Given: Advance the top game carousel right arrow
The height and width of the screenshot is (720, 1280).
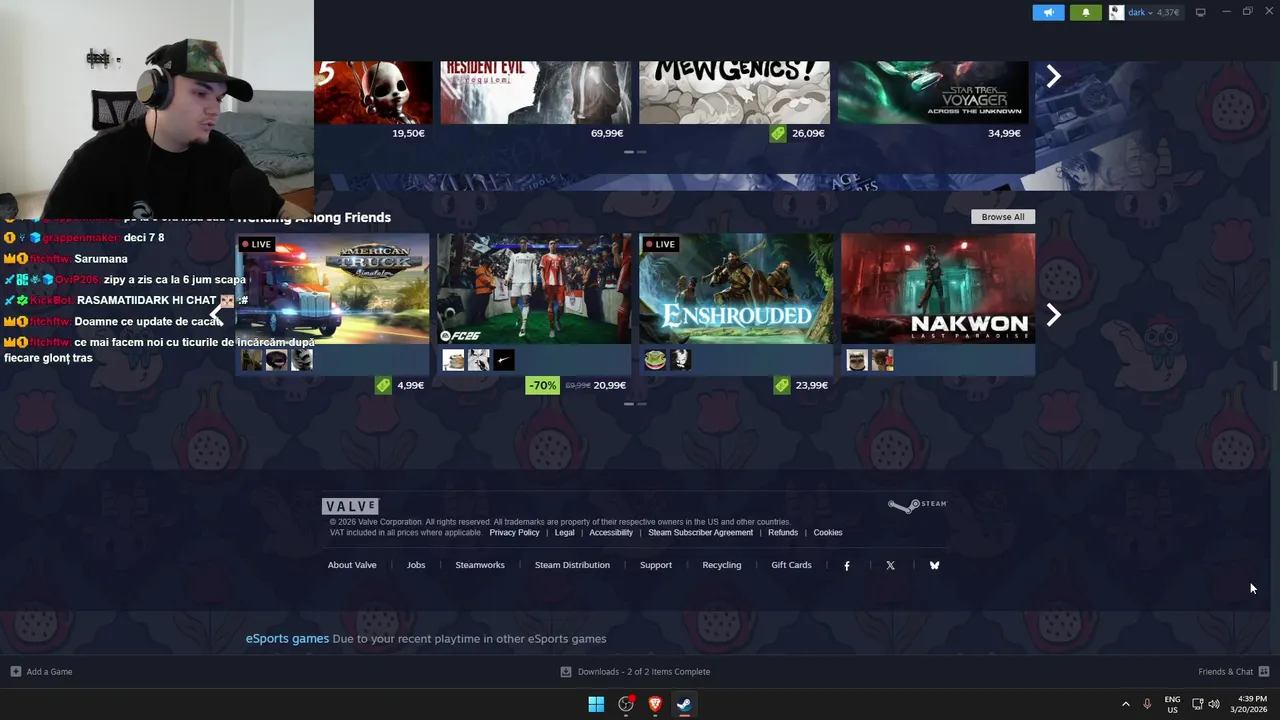Looking at the screenshot, I should coord(1053,77).
